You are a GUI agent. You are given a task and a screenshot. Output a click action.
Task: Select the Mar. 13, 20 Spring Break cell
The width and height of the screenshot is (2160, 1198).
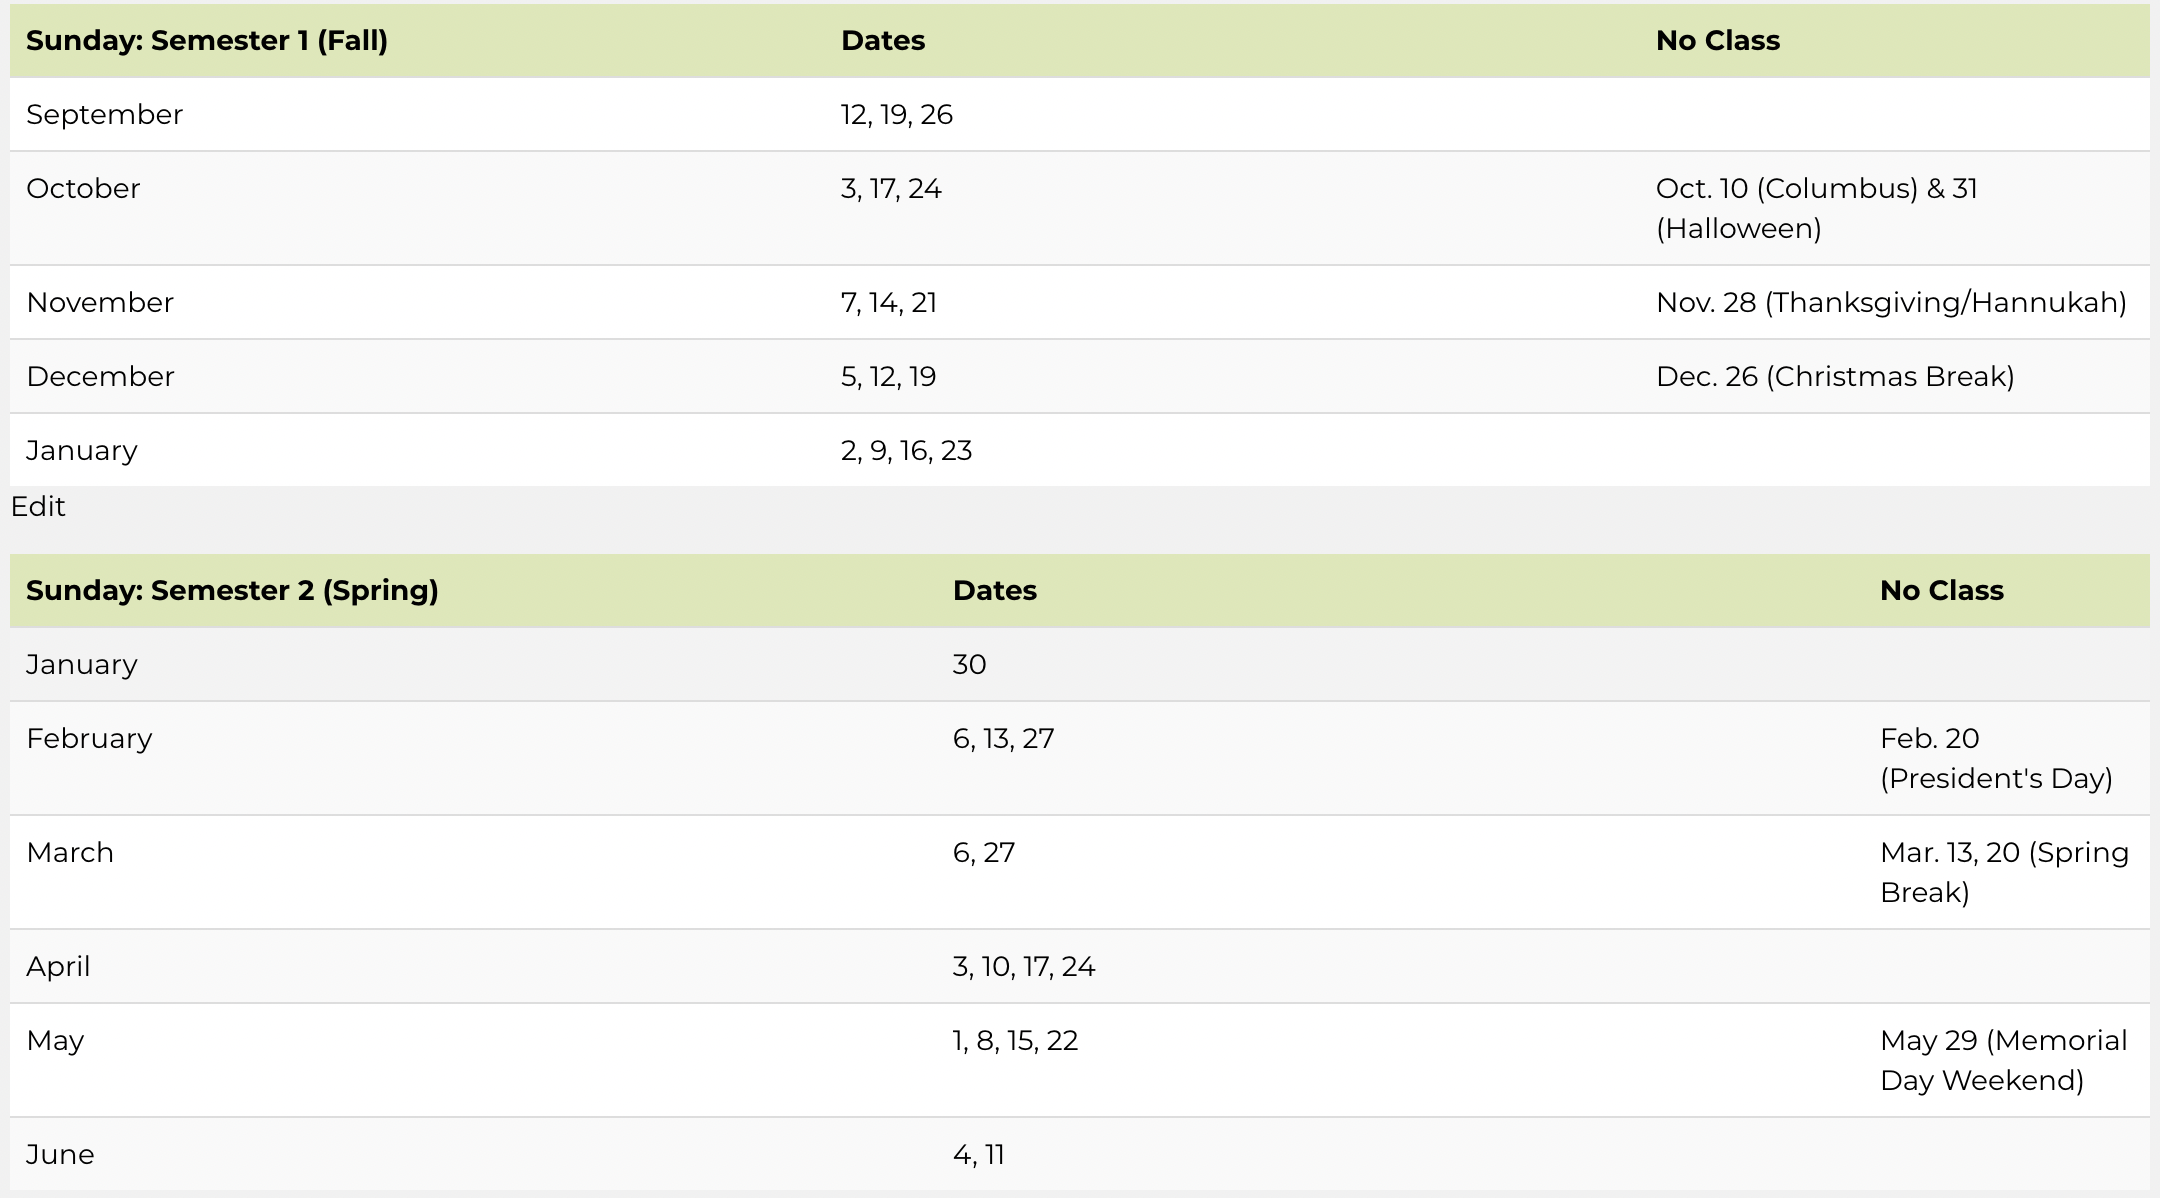coord(2004,873)
